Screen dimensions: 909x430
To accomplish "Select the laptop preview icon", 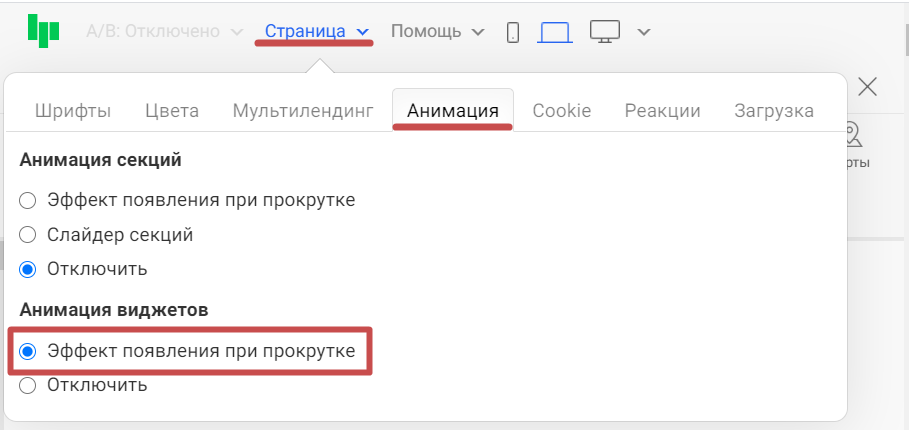I will click(554, 32).
